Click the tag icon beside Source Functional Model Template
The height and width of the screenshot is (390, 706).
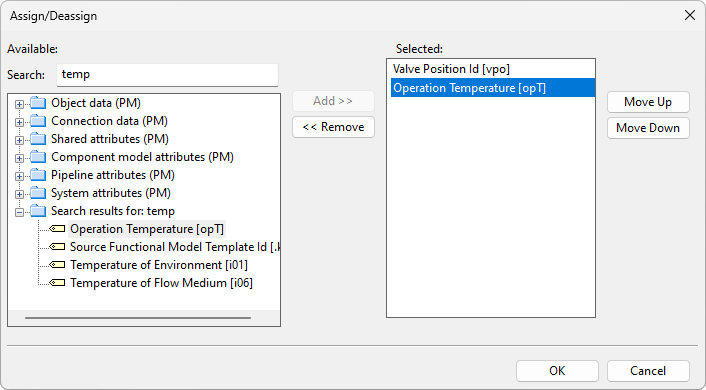[57, 247]
